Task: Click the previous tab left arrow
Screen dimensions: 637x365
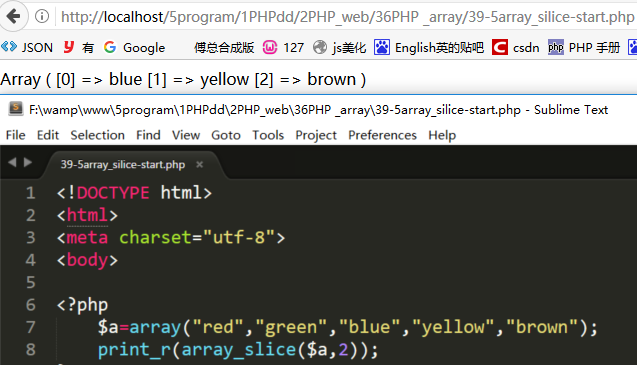Action: coord(12,163)
